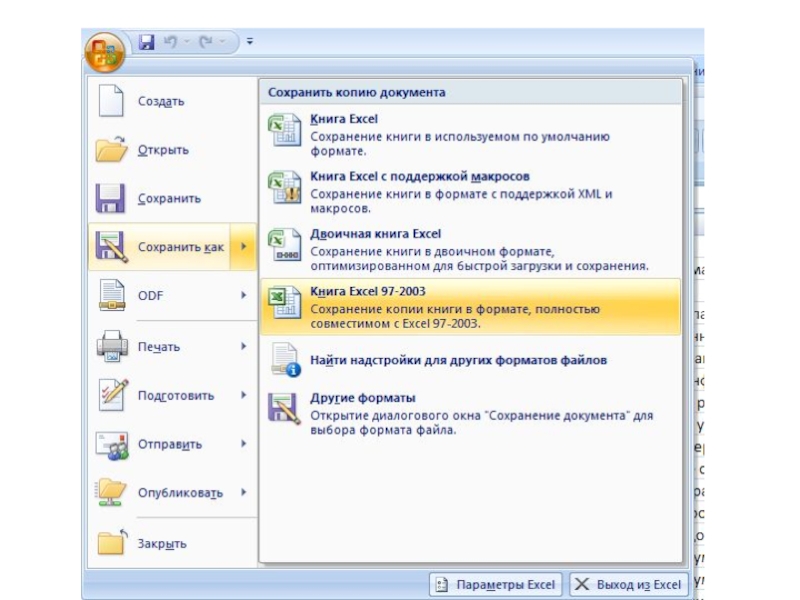Image resolution: width=800 pixels, height=600 pixels.
Task: Click the Печать menu label
Action: (159, 347)
